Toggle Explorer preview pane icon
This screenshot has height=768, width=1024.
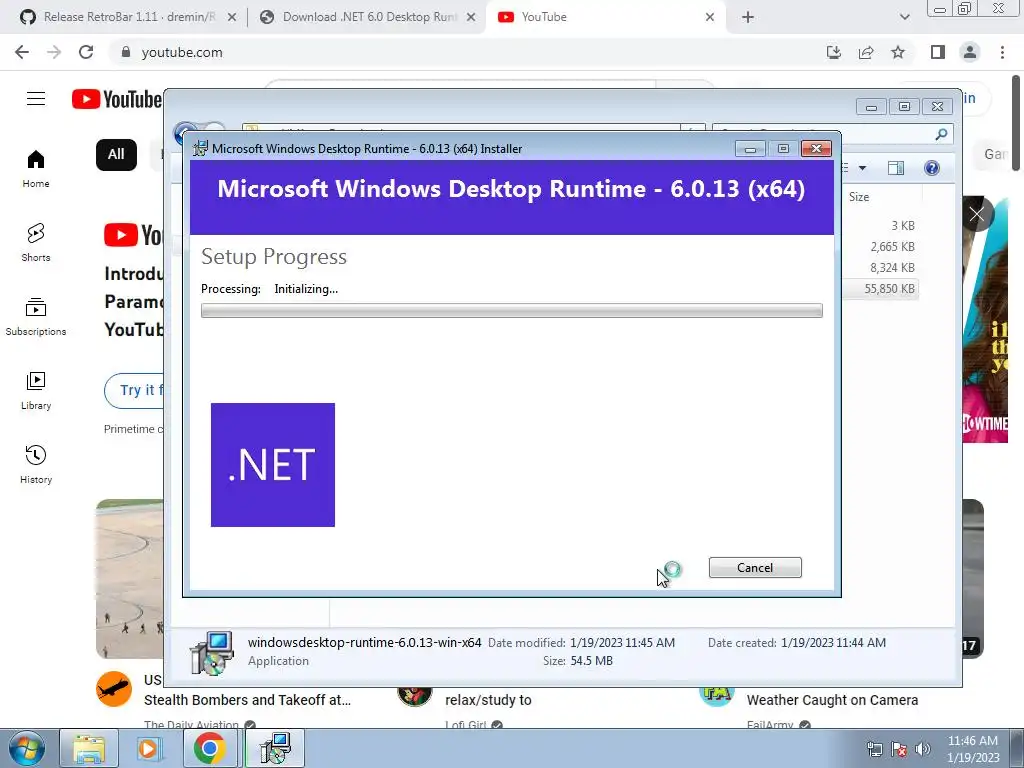pyautogui.click(x=896, y=168)
